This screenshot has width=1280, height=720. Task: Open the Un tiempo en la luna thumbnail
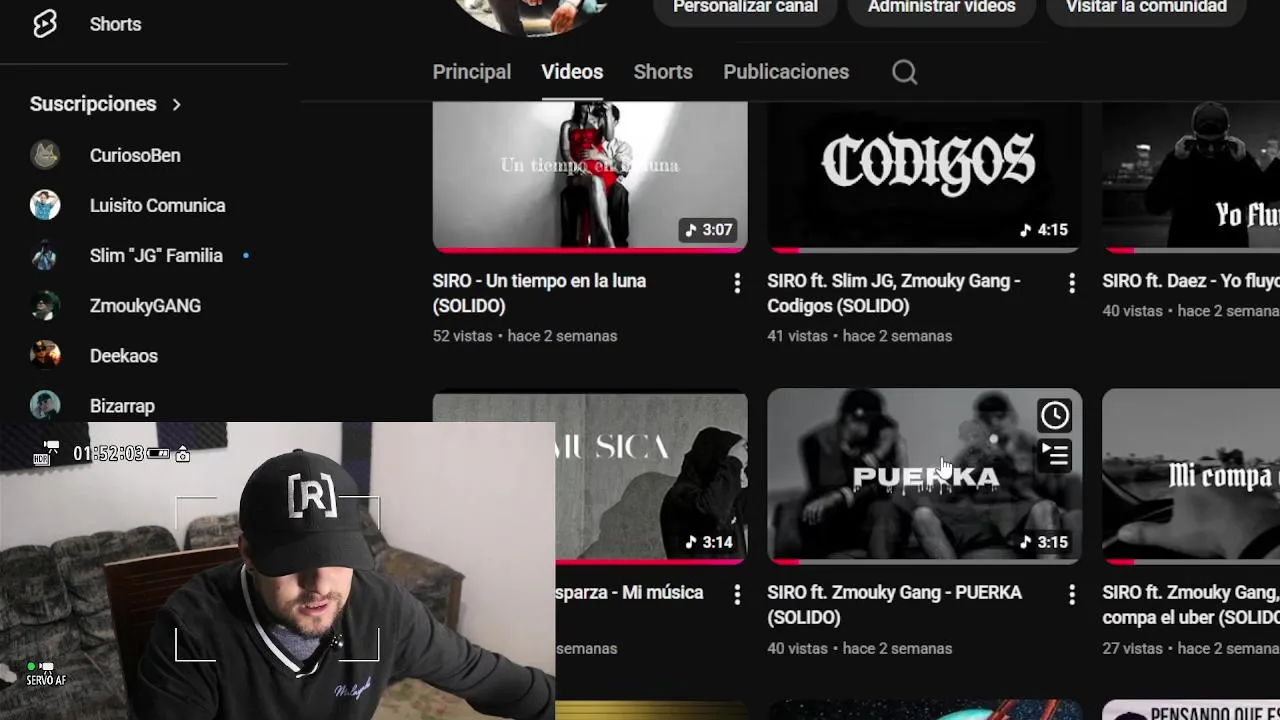pyautogui.click(x=590, y=176)
